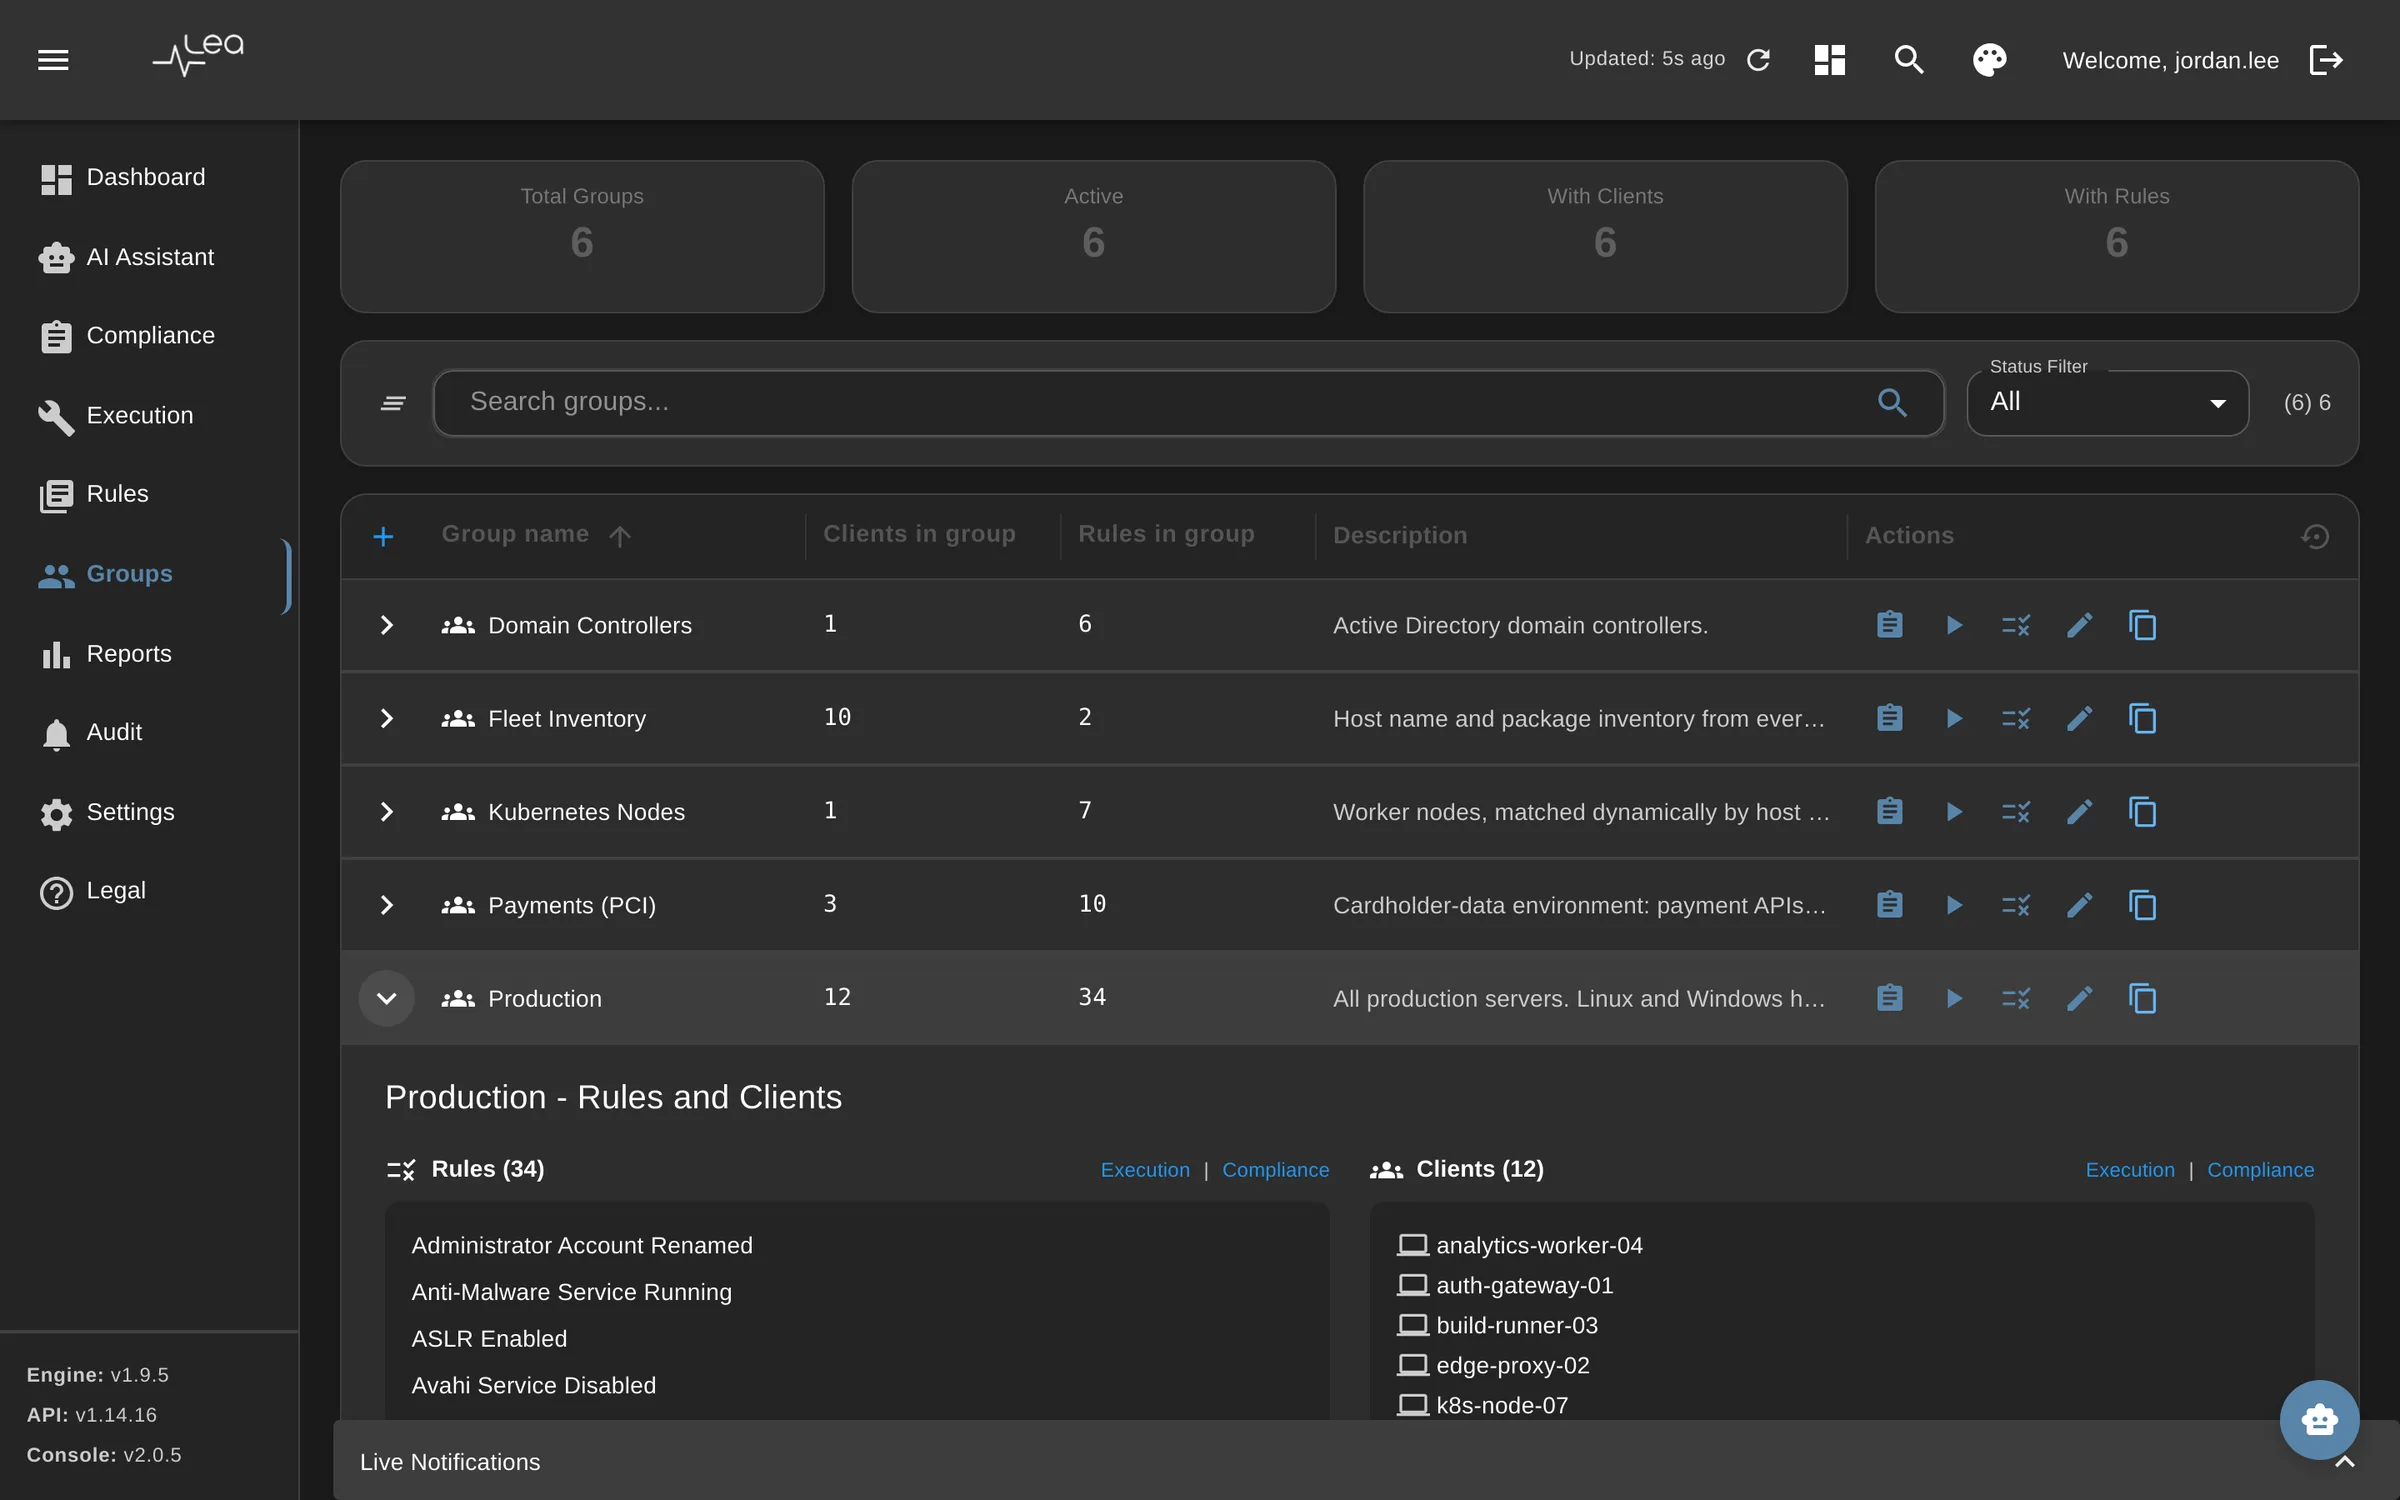Open the theme palette icon
The image size is (2400, 1500).
(1989, 60)
